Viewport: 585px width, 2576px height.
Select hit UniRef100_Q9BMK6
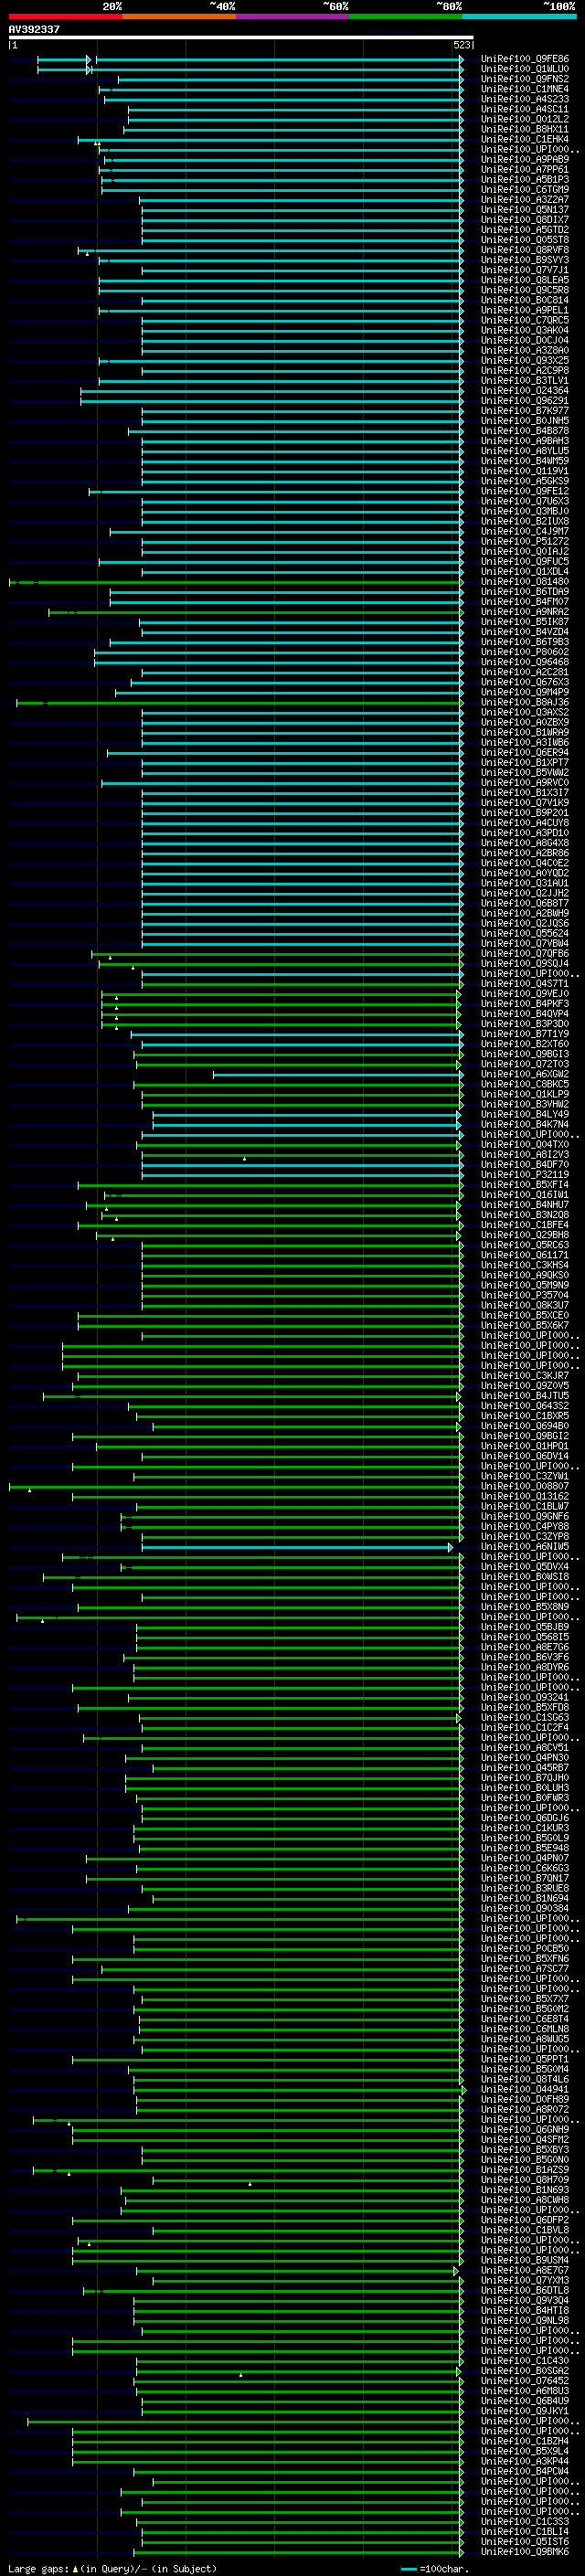[525, 2551]
